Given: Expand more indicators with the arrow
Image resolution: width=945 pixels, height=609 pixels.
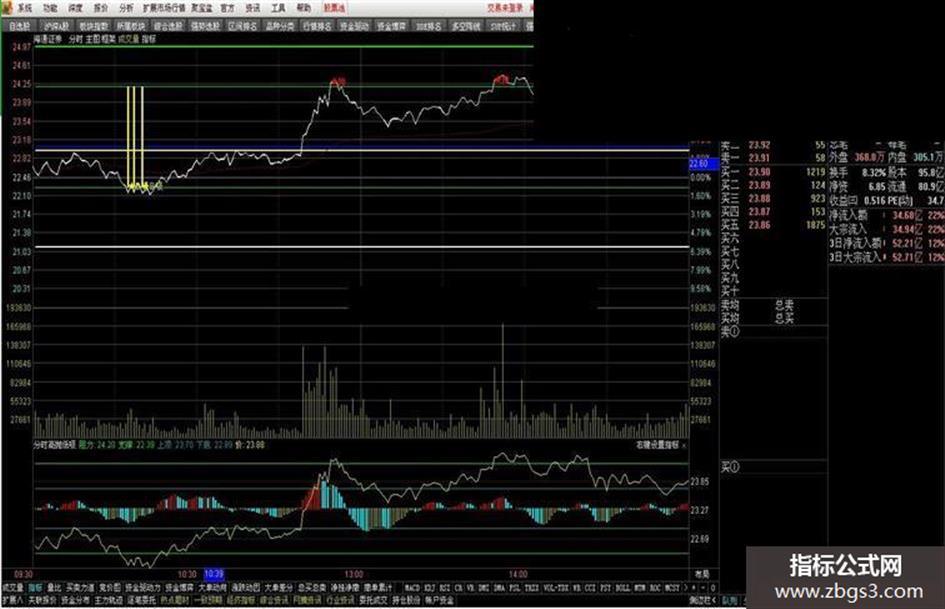Looking at the screenshot, I should click(685, 588).
